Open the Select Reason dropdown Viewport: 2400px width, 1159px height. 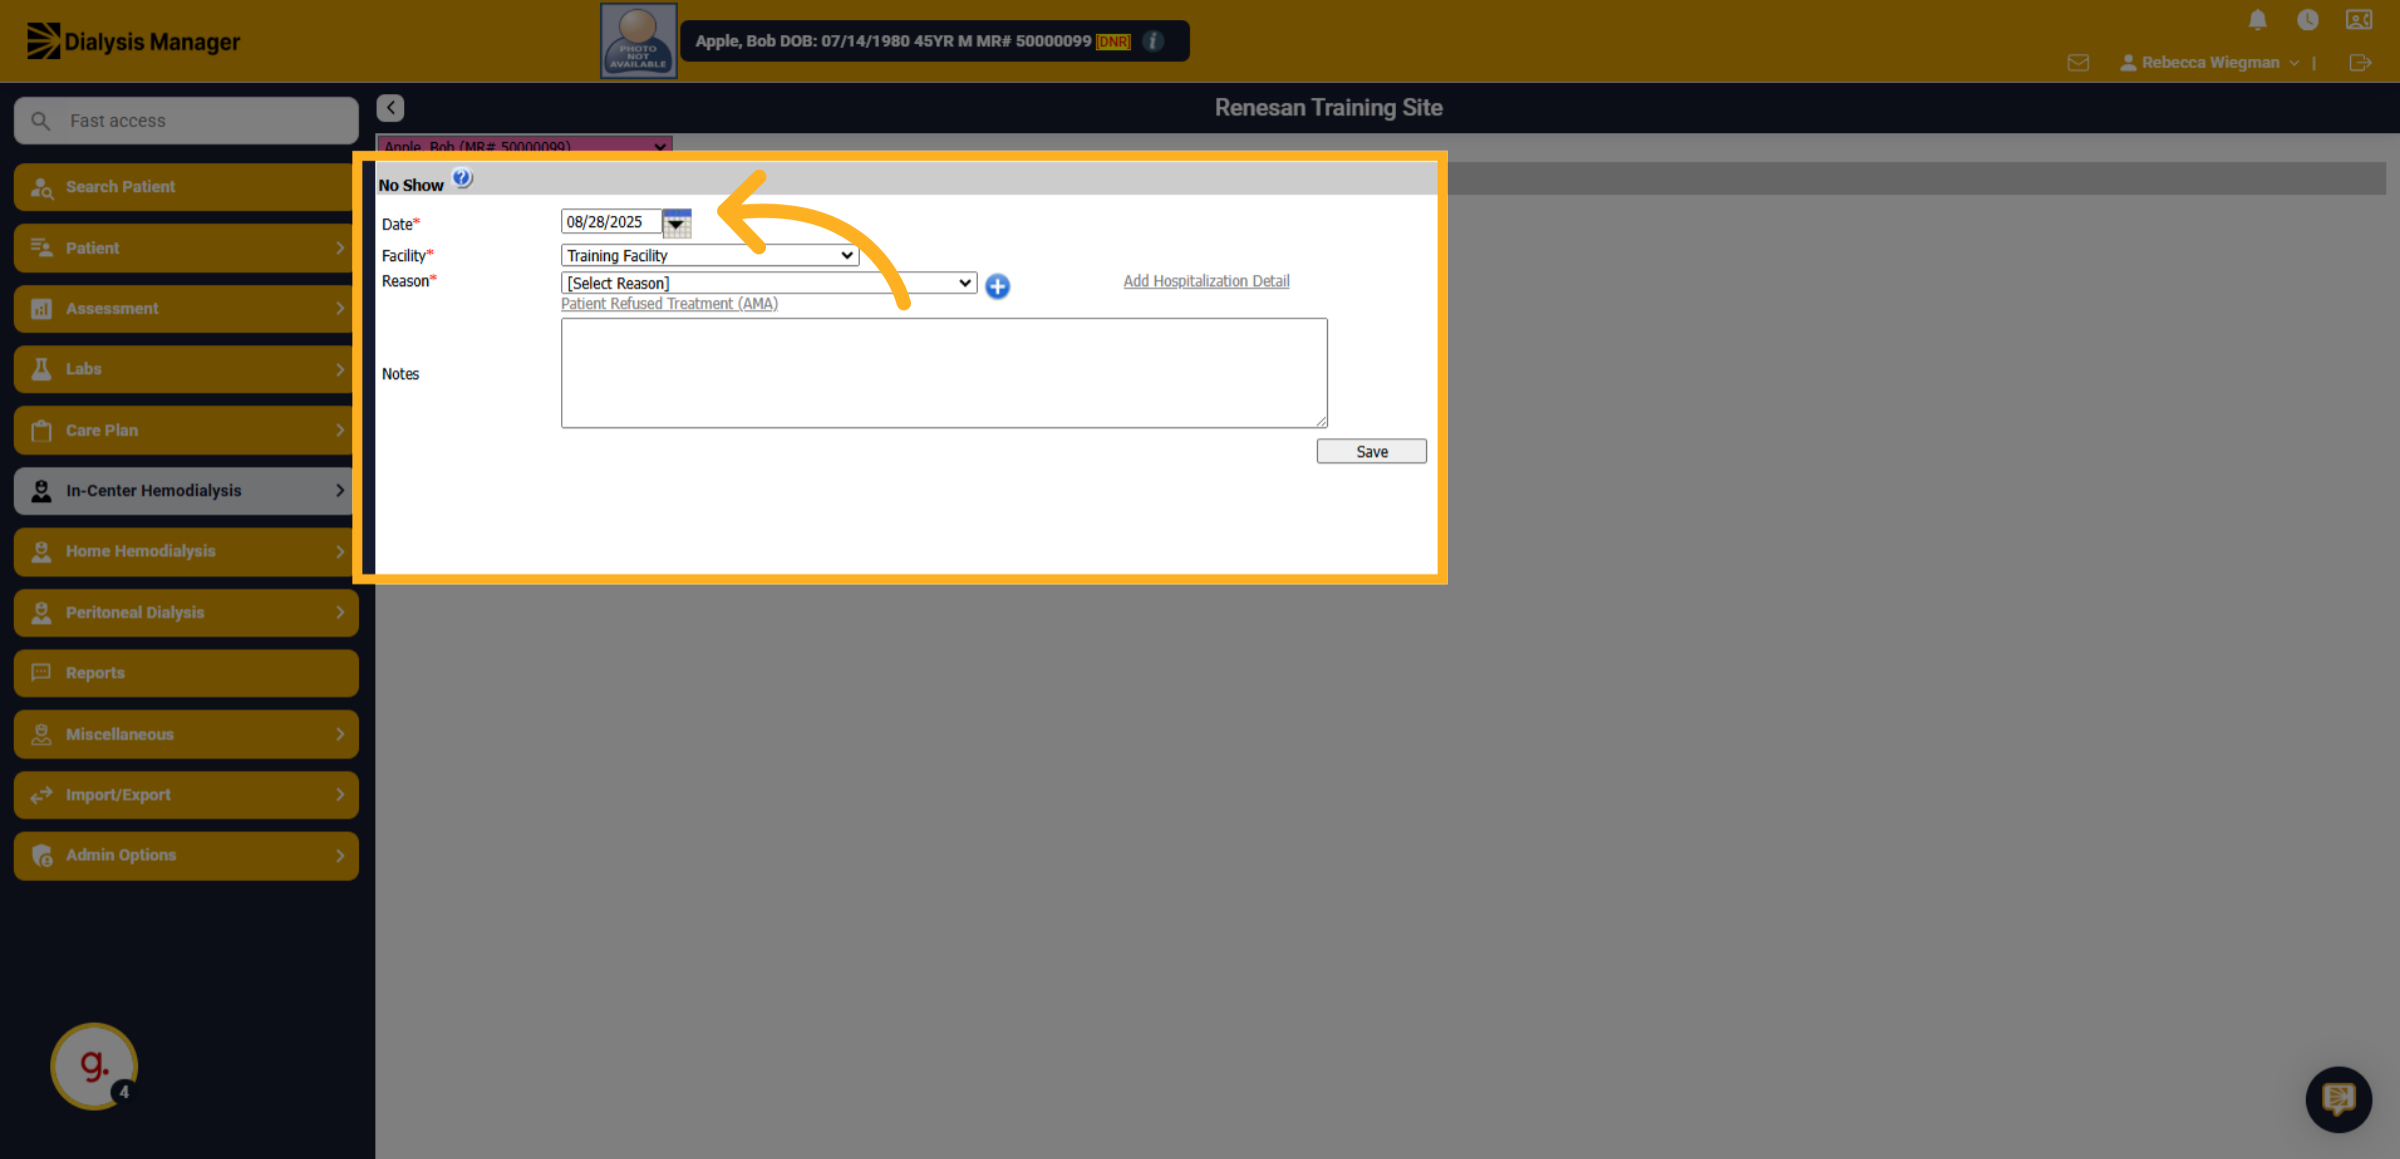(769, 283)
